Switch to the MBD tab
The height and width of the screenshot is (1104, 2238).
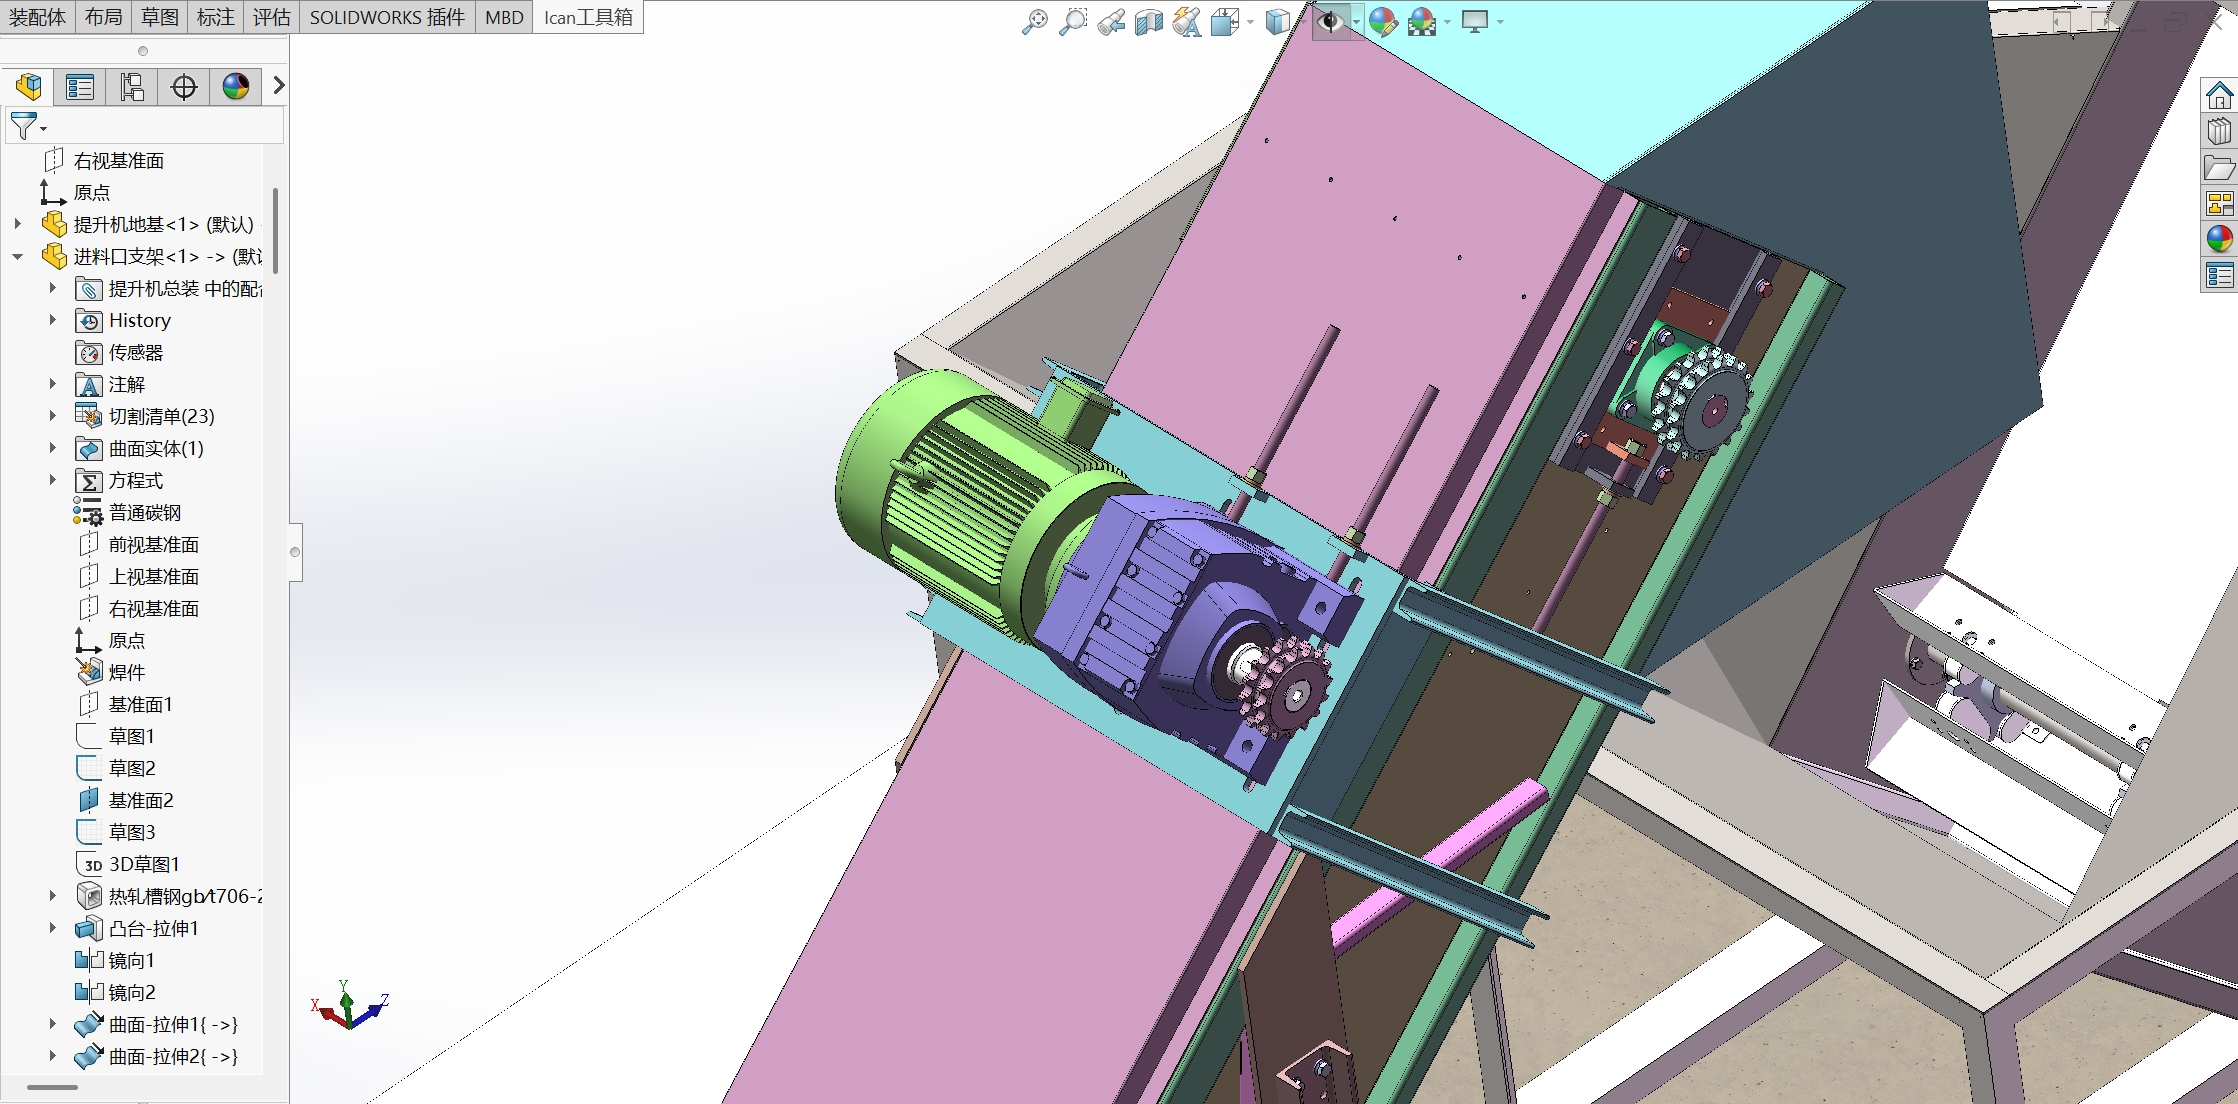pos(505,17)
